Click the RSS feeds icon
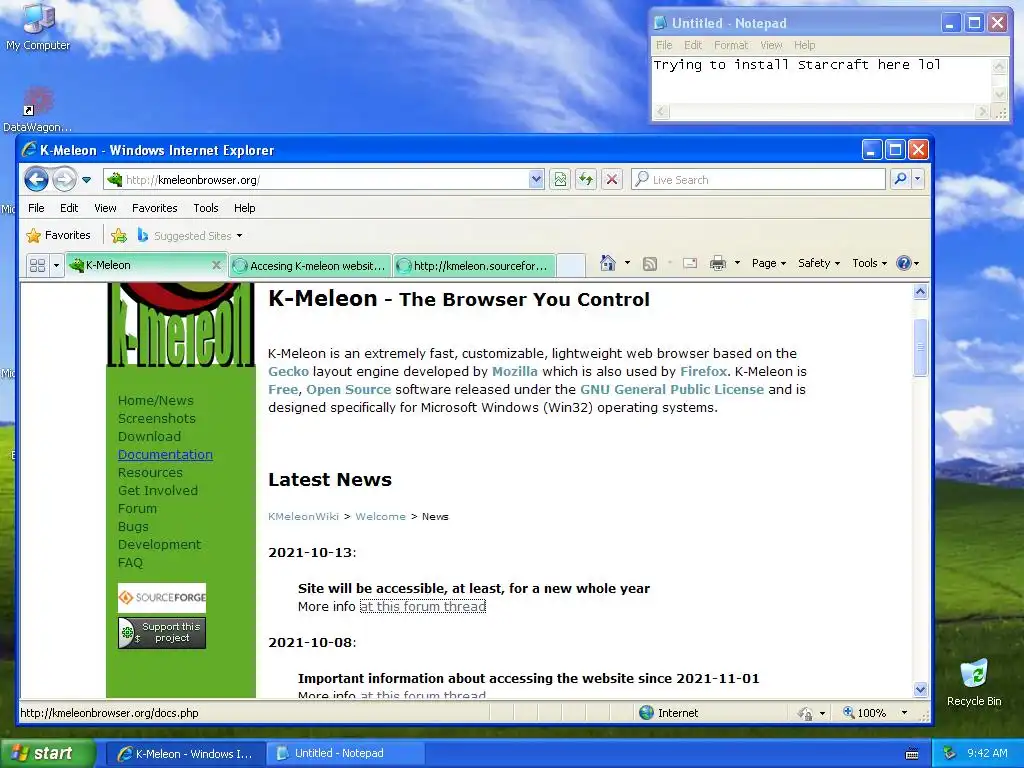Screen dimensions: 1024x768 650,263
